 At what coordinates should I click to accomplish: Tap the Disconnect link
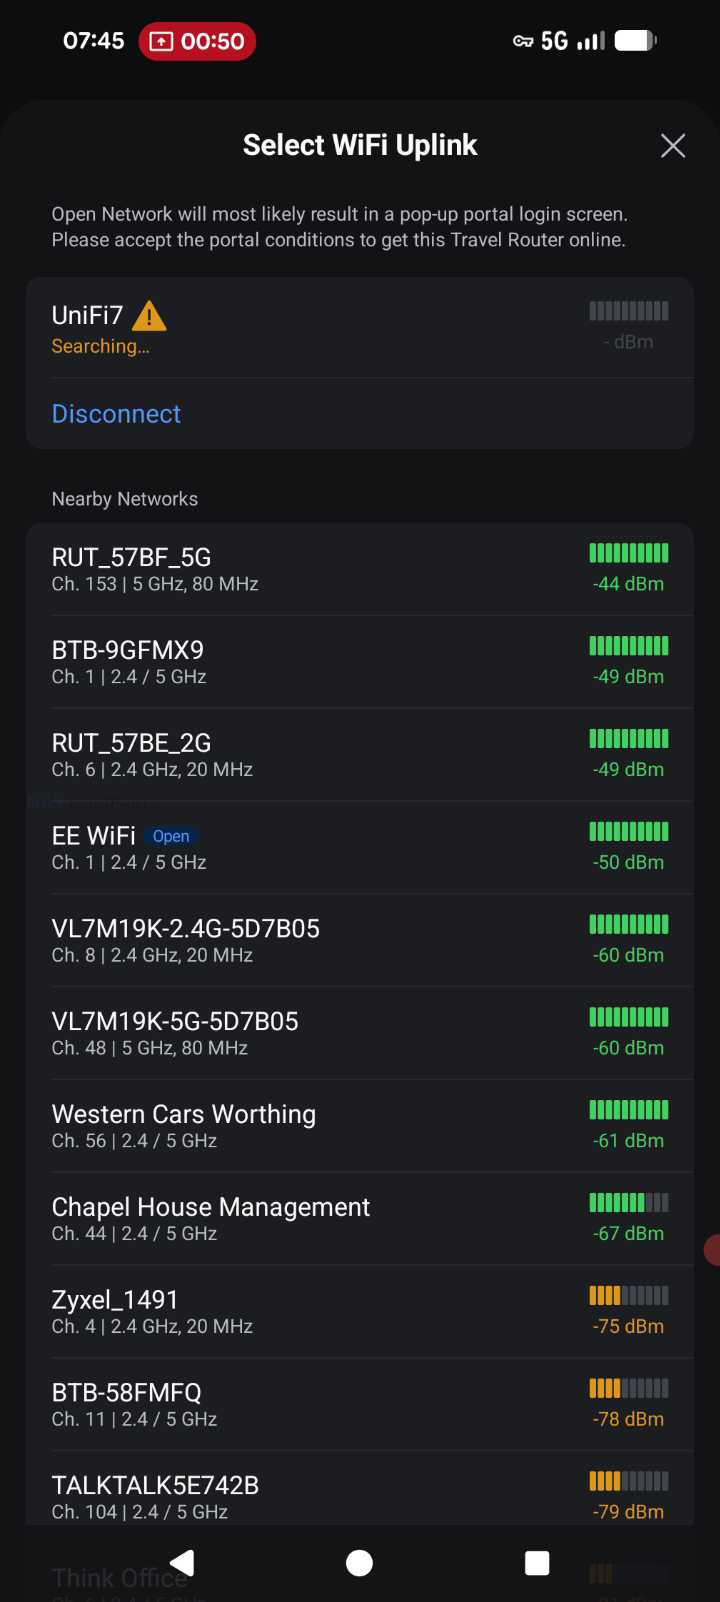pyautogui.click(x=116, y=414)
